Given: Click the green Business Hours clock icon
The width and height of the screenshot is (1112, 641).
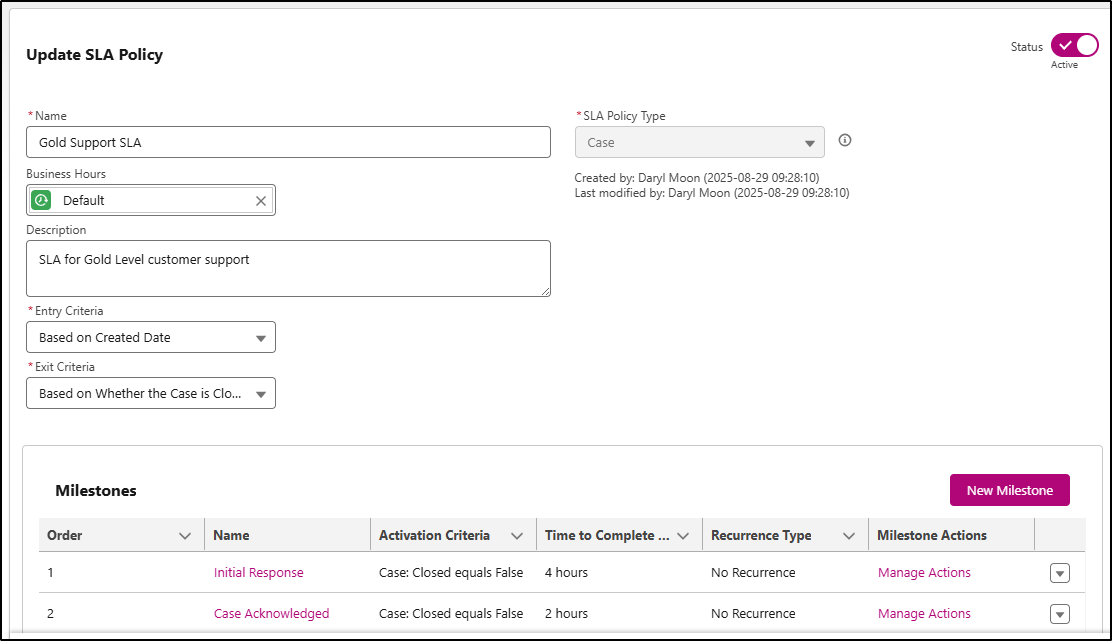Looking at the screenshot, I should (41, 201).
